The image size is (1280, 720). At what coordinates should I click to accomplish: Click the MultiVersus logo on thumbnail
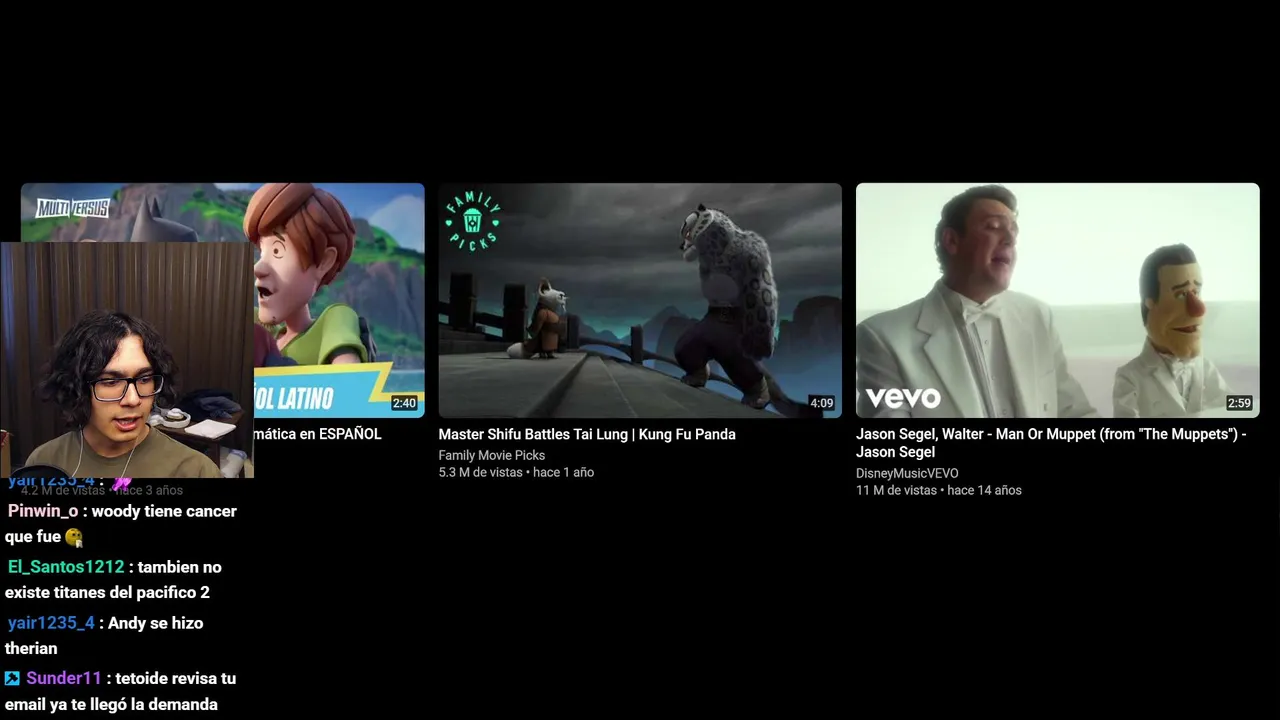click(72, 208)
